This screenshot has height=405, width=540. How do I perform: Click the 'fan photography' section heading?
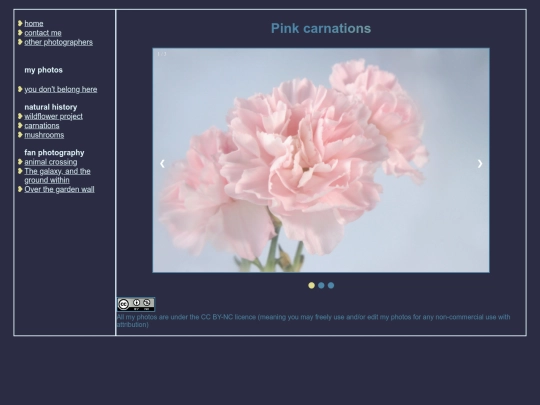54,152
